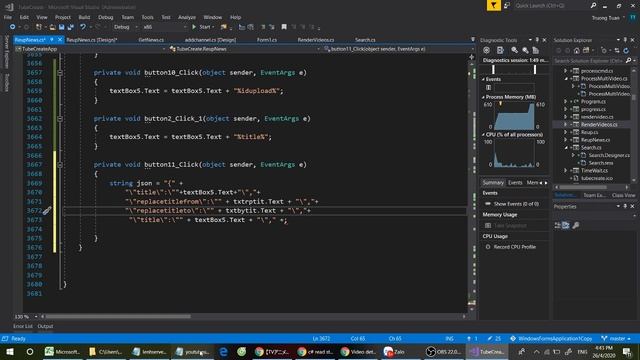Collapse the button10_Click method outline

click(60, 73)
